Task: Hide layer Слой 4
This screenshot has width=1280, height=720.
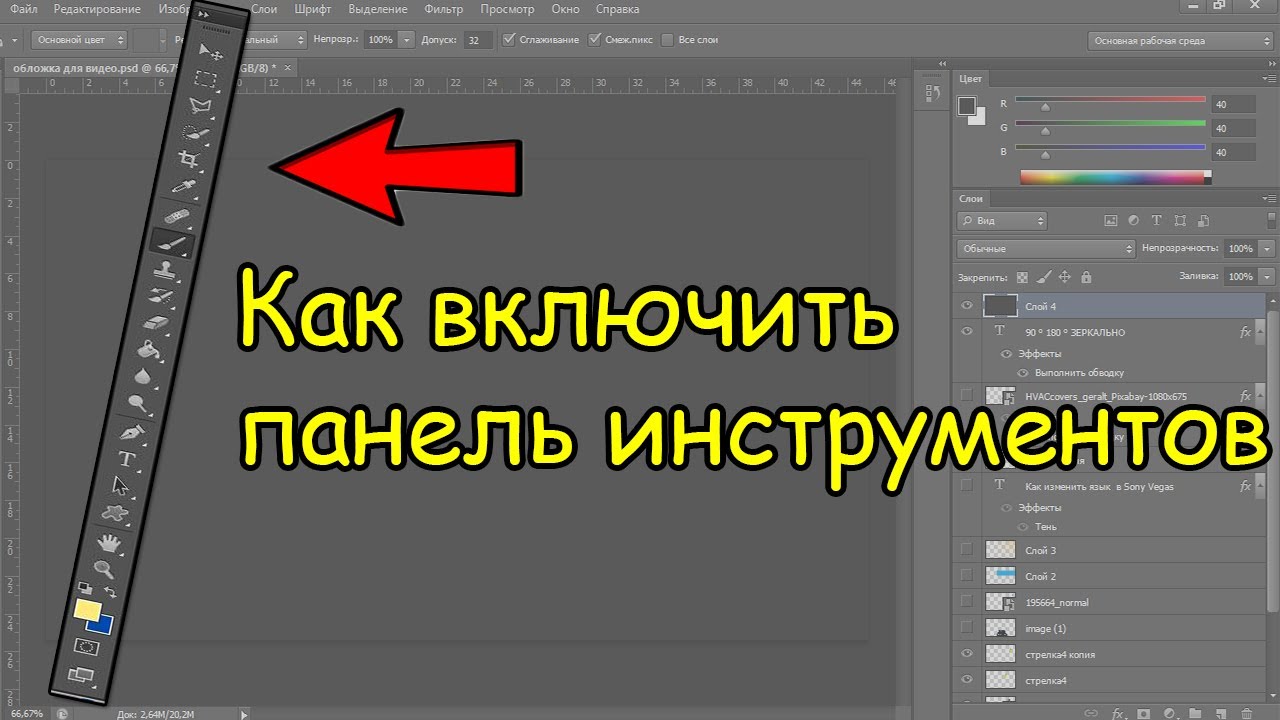Action: (x=966, y=306)
